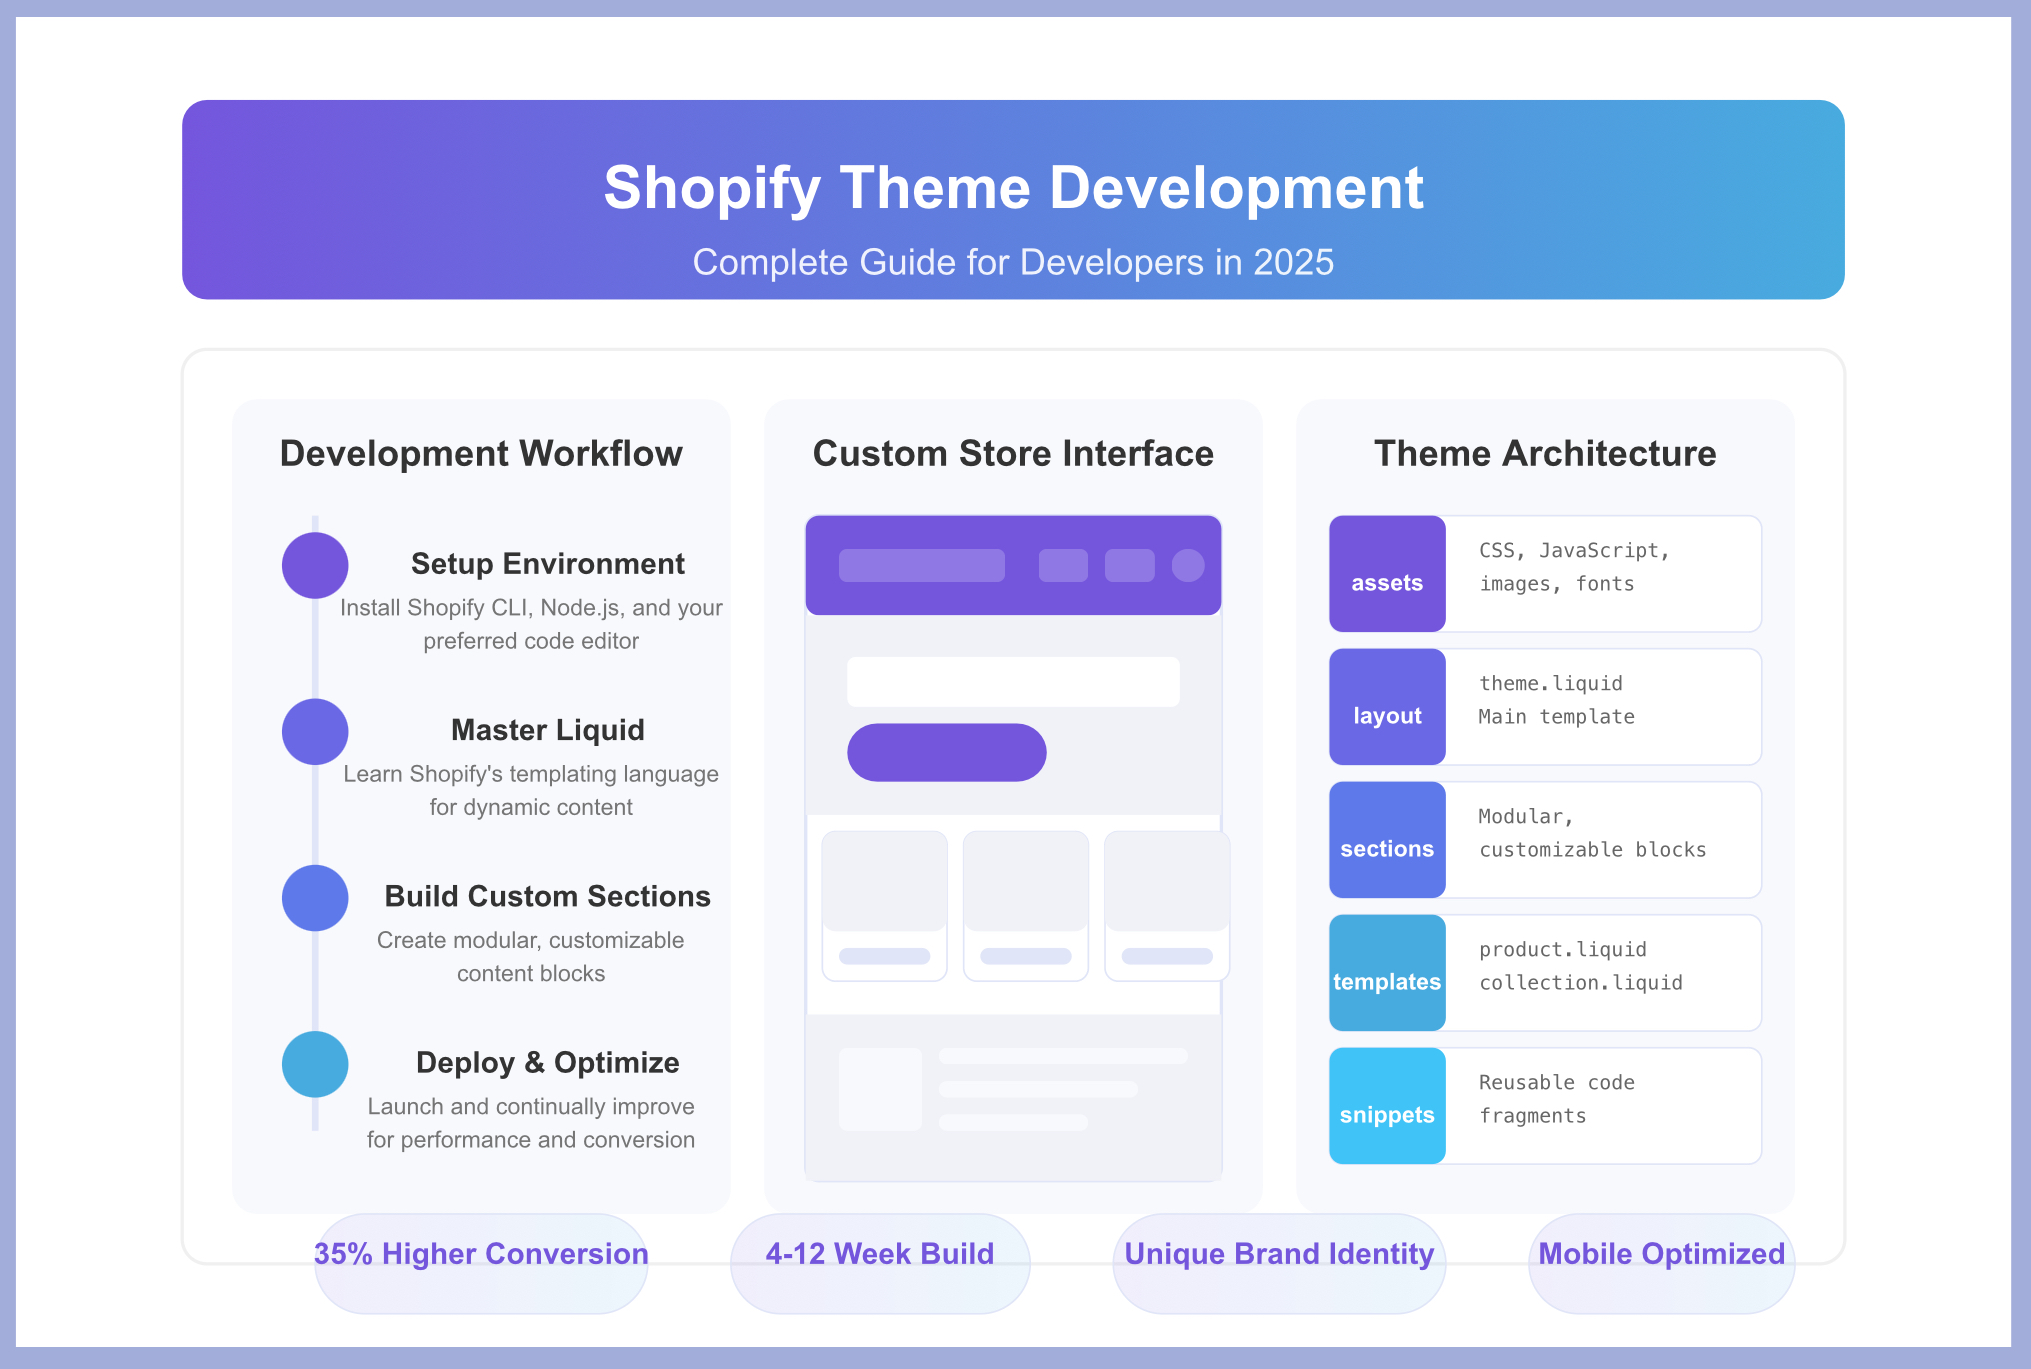
Task: Click the Build Custom Sections heading
Action: click(x=548, y=896)
